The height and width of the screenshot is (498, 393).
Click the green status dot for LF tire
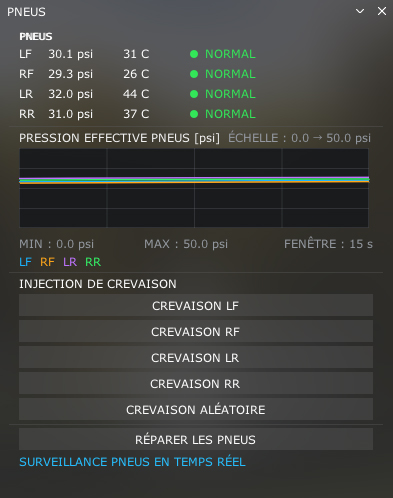tap(194, 54)
